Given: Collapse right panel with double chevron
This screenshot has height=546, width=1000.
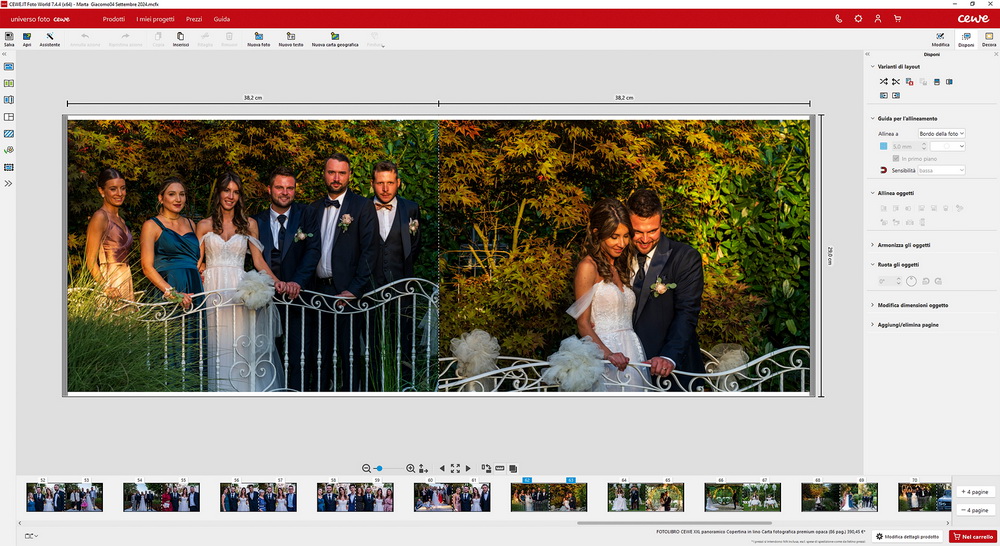Looking at the screenshot, I should (867, 54).
